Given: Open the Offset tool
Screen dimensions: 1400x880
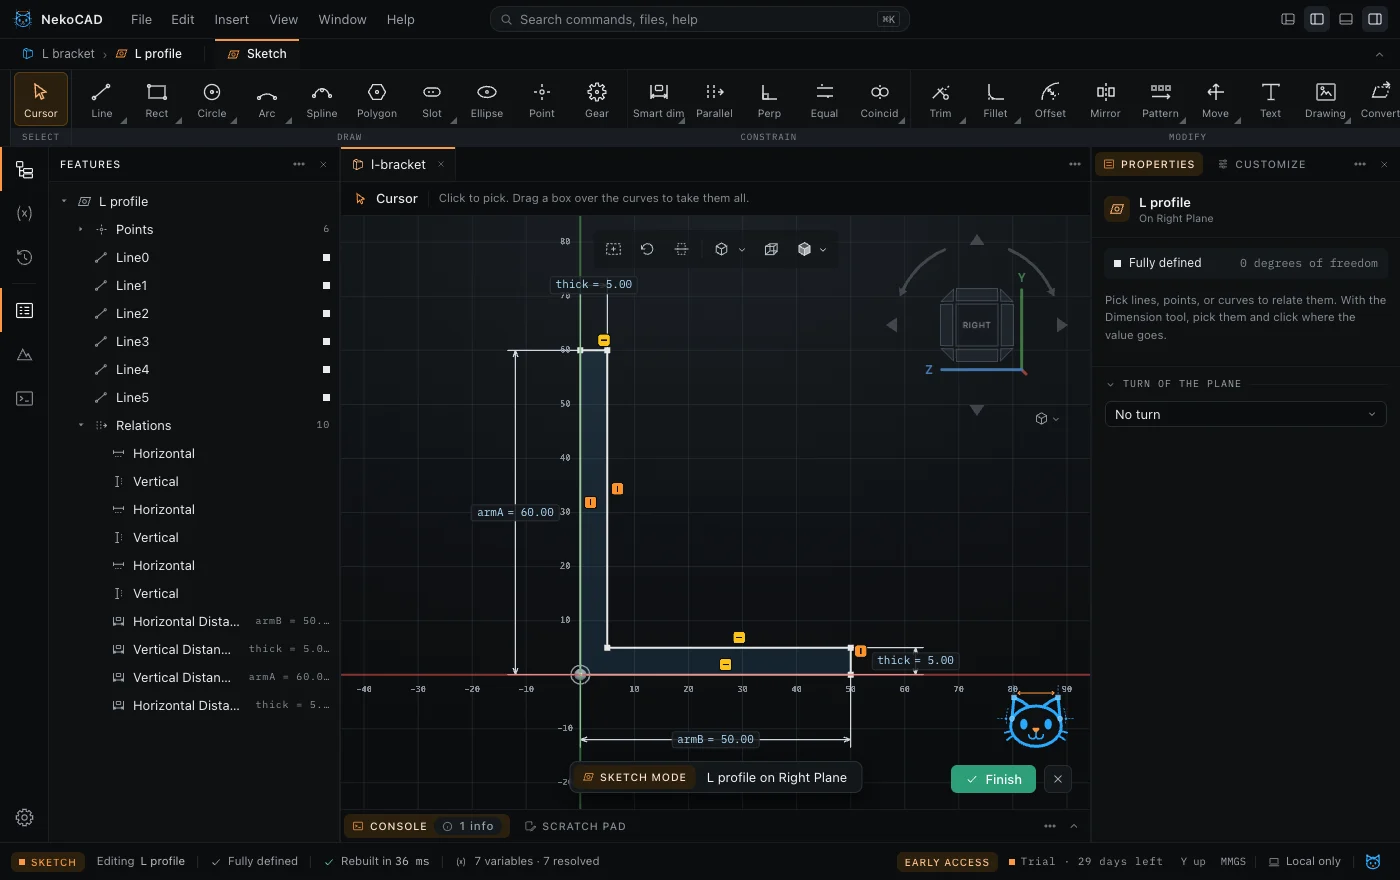Looking at the screenshot, I should (x=1050, y=100).
